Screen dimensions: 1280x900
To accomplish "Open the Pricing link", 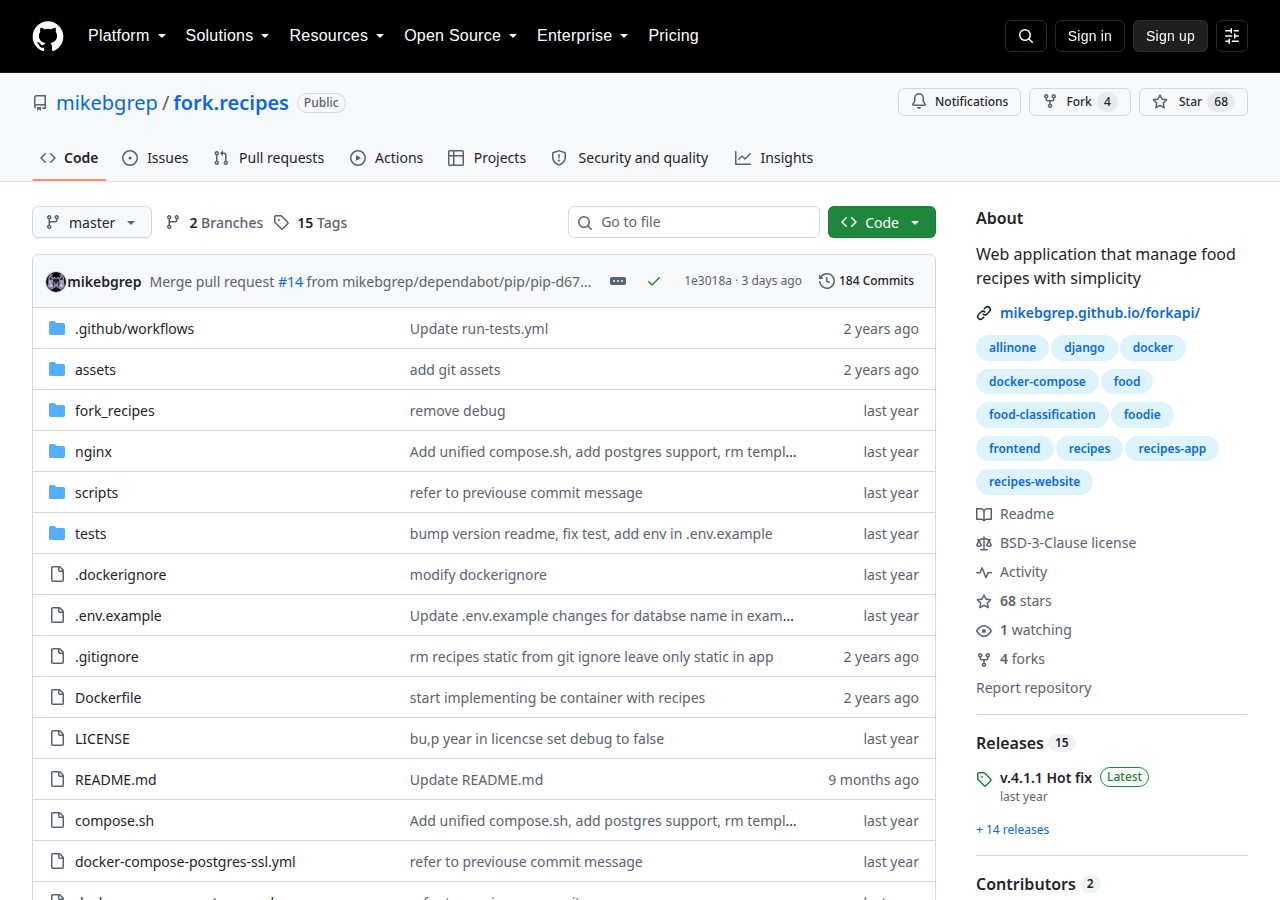I will [x=673, y=35].
